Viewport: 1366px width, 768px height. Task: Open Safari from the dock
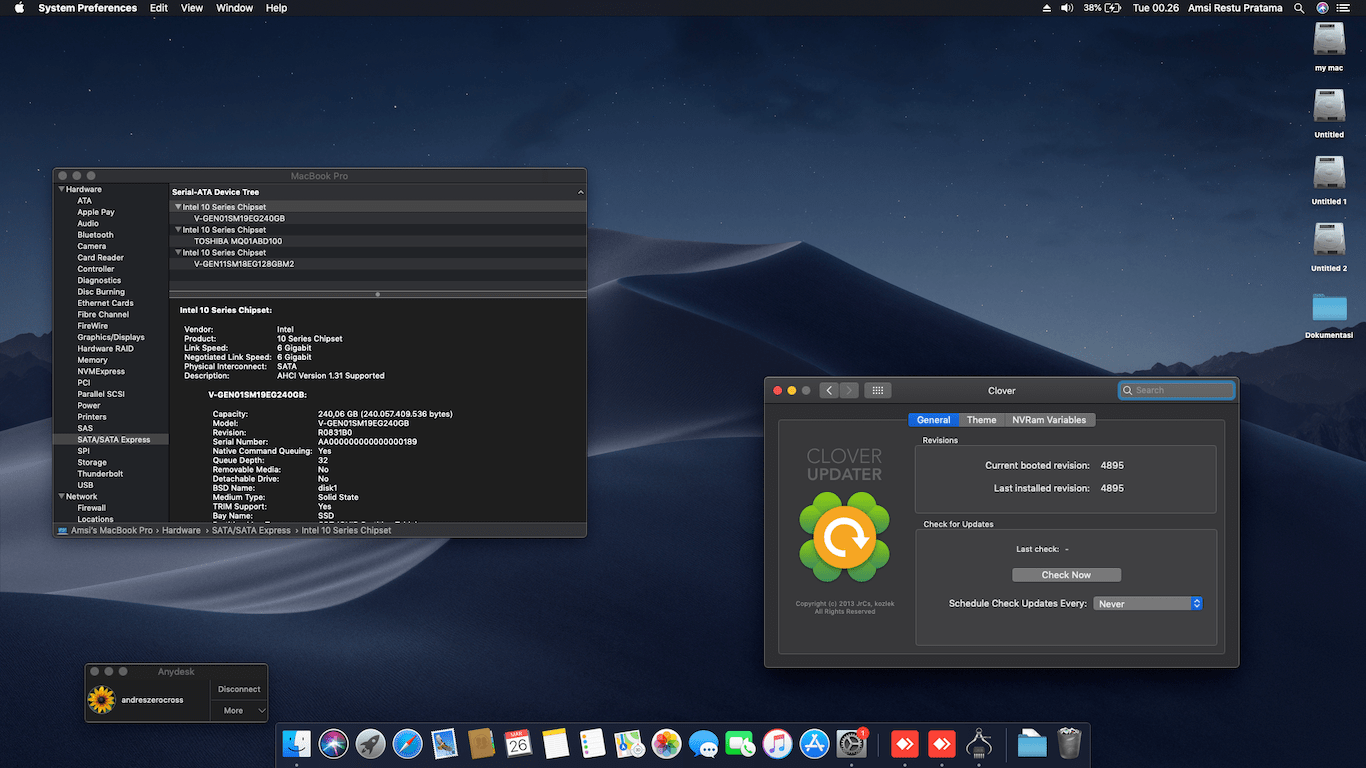point(407,744)
